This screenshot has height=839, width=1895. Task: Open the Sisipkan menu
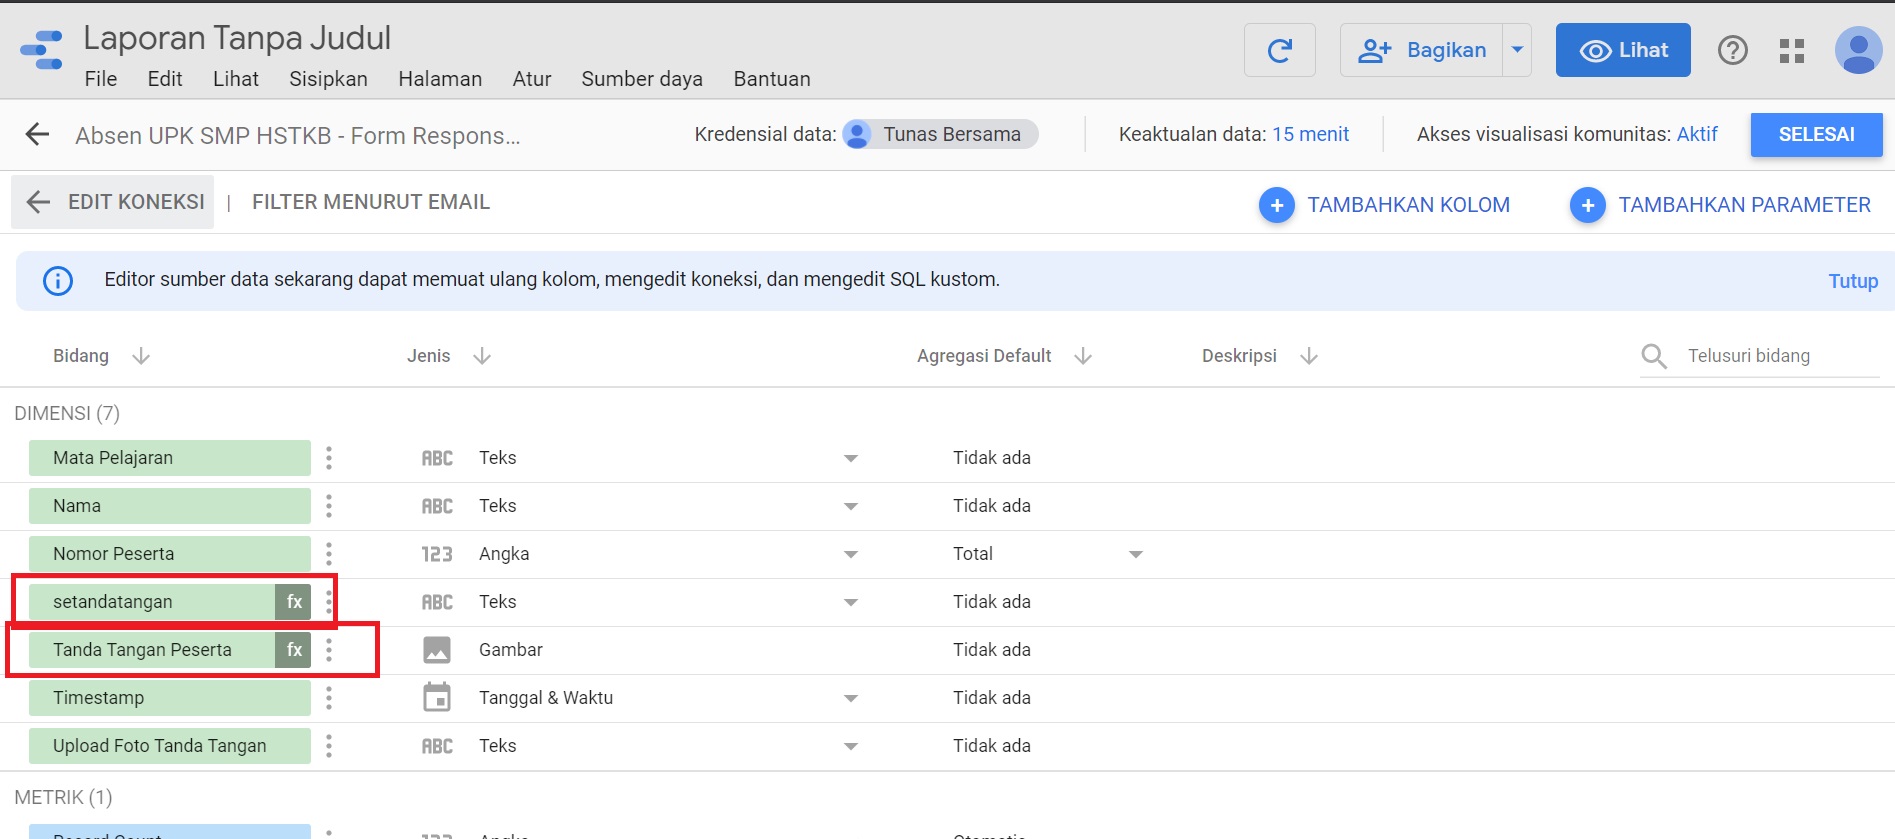(x=328, y=79)
